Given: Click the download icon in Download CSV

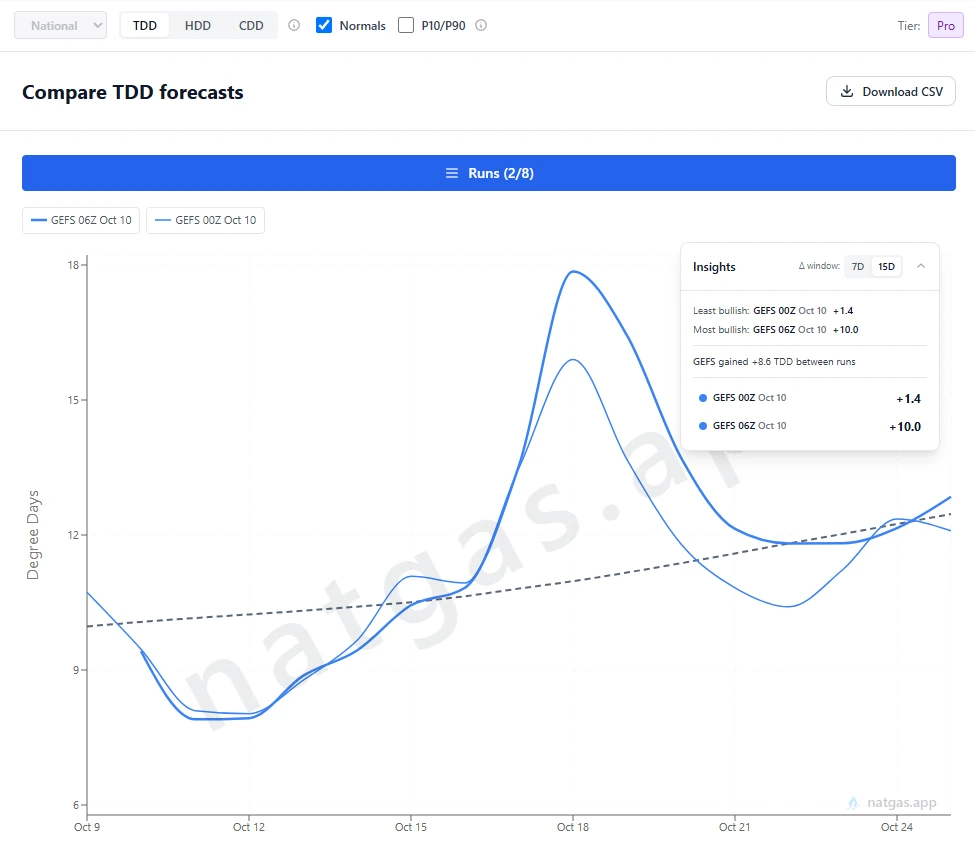Looking at the screenshot, I should pyautogui.click(x=847, y=91).
